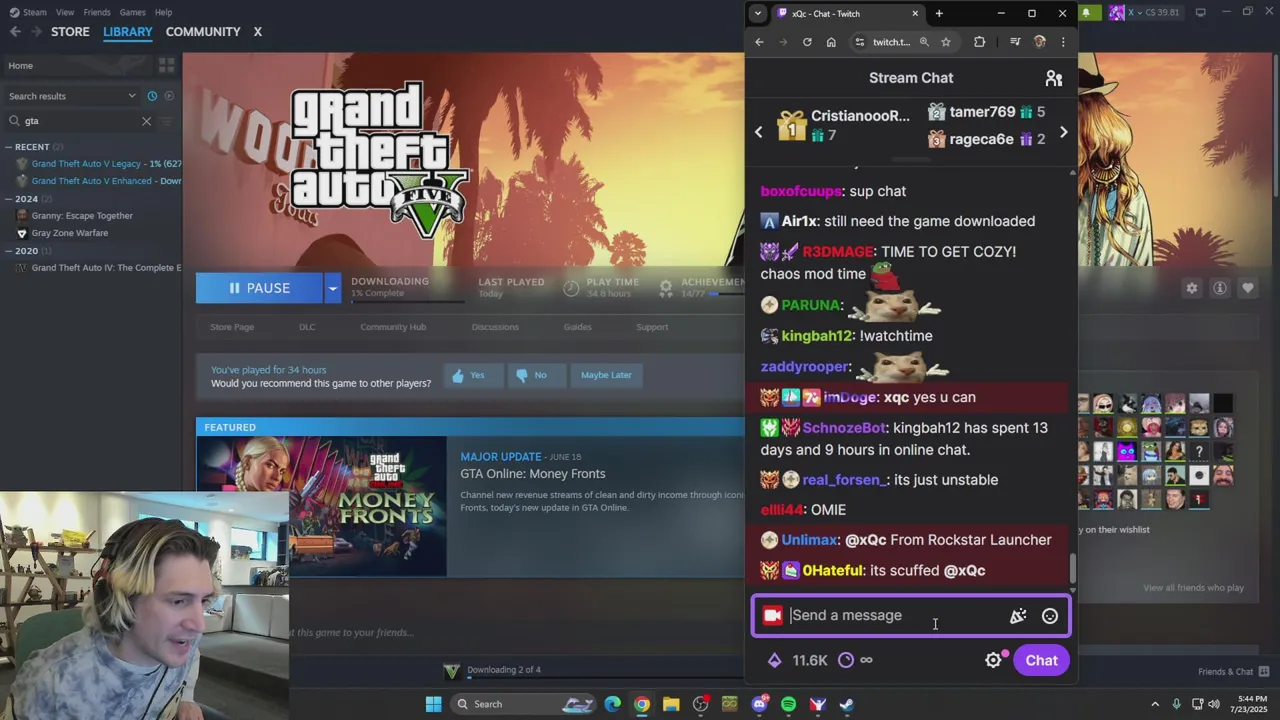Go back in Steam navigation
The height and width of the screenshot is (720, 1280).
pyautogui.click(x=15, y=32)
